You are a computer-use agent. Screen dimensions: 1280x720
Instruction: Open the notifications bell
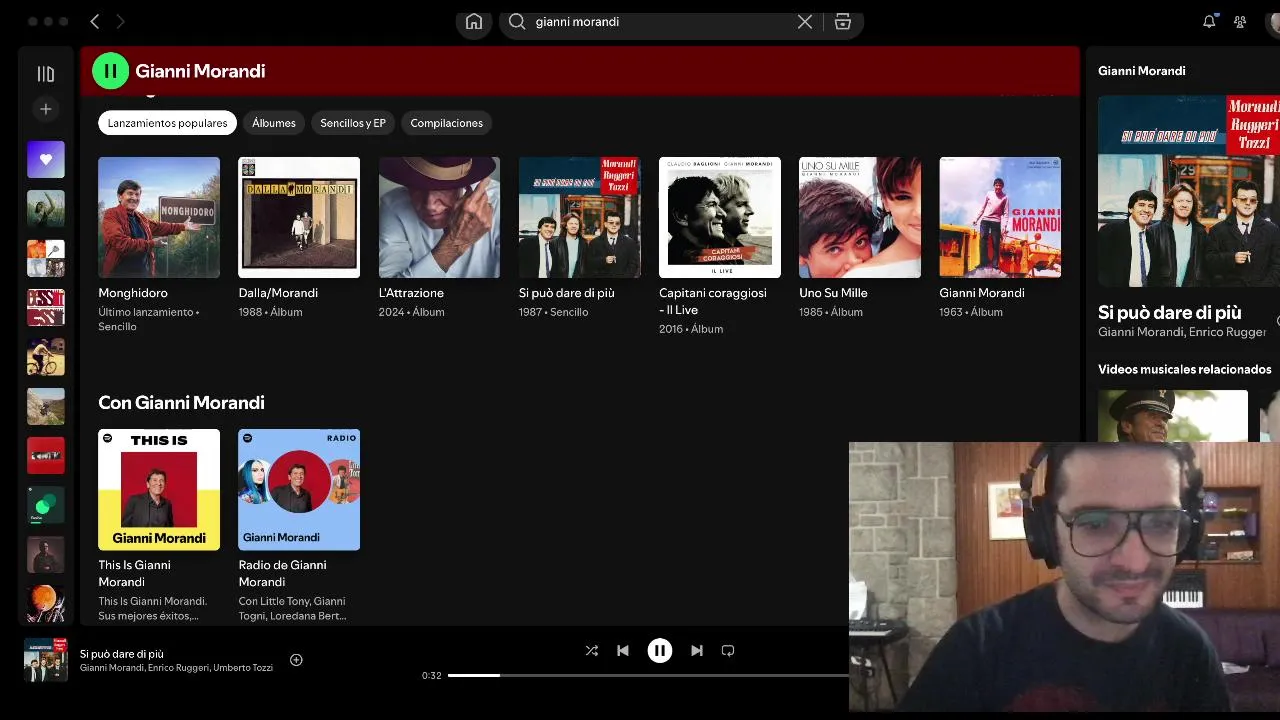[x=1209, y=21]
